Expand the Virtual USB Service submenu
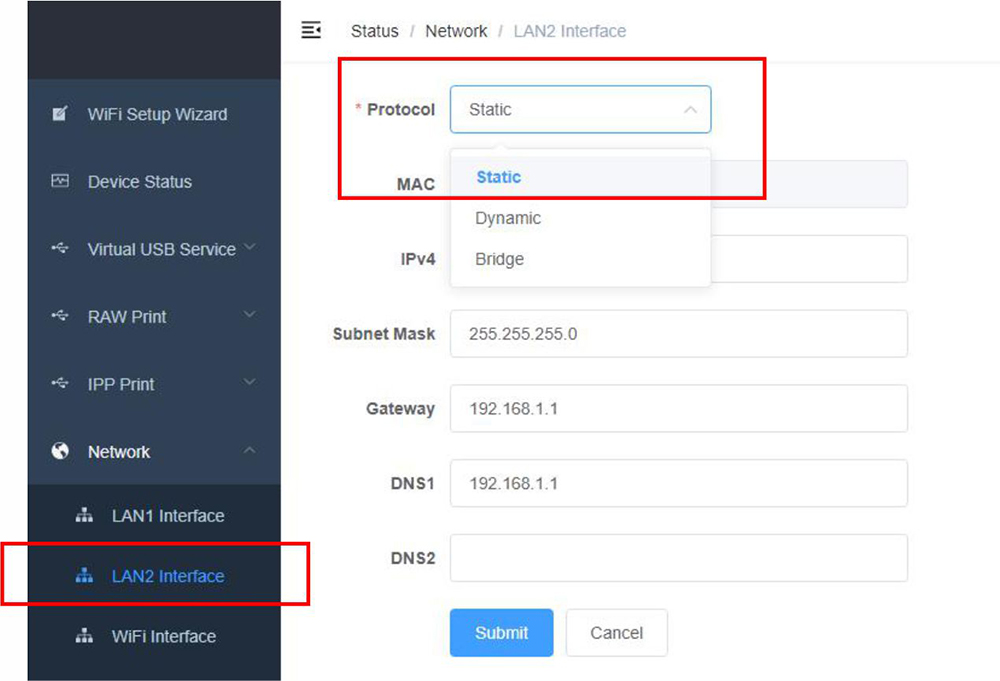1000x681 pixels. click(x=250, y=248)
